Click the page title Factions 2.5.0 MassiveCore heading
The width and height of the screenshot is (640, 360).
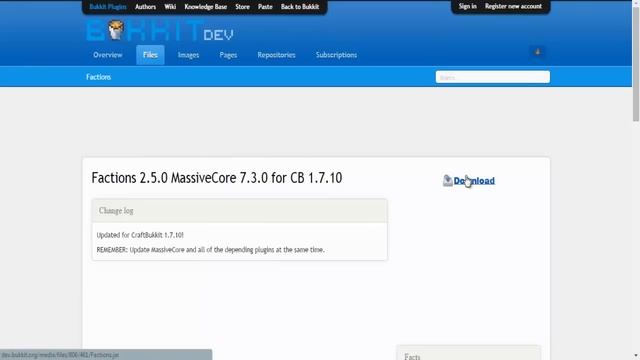[217, 178]
